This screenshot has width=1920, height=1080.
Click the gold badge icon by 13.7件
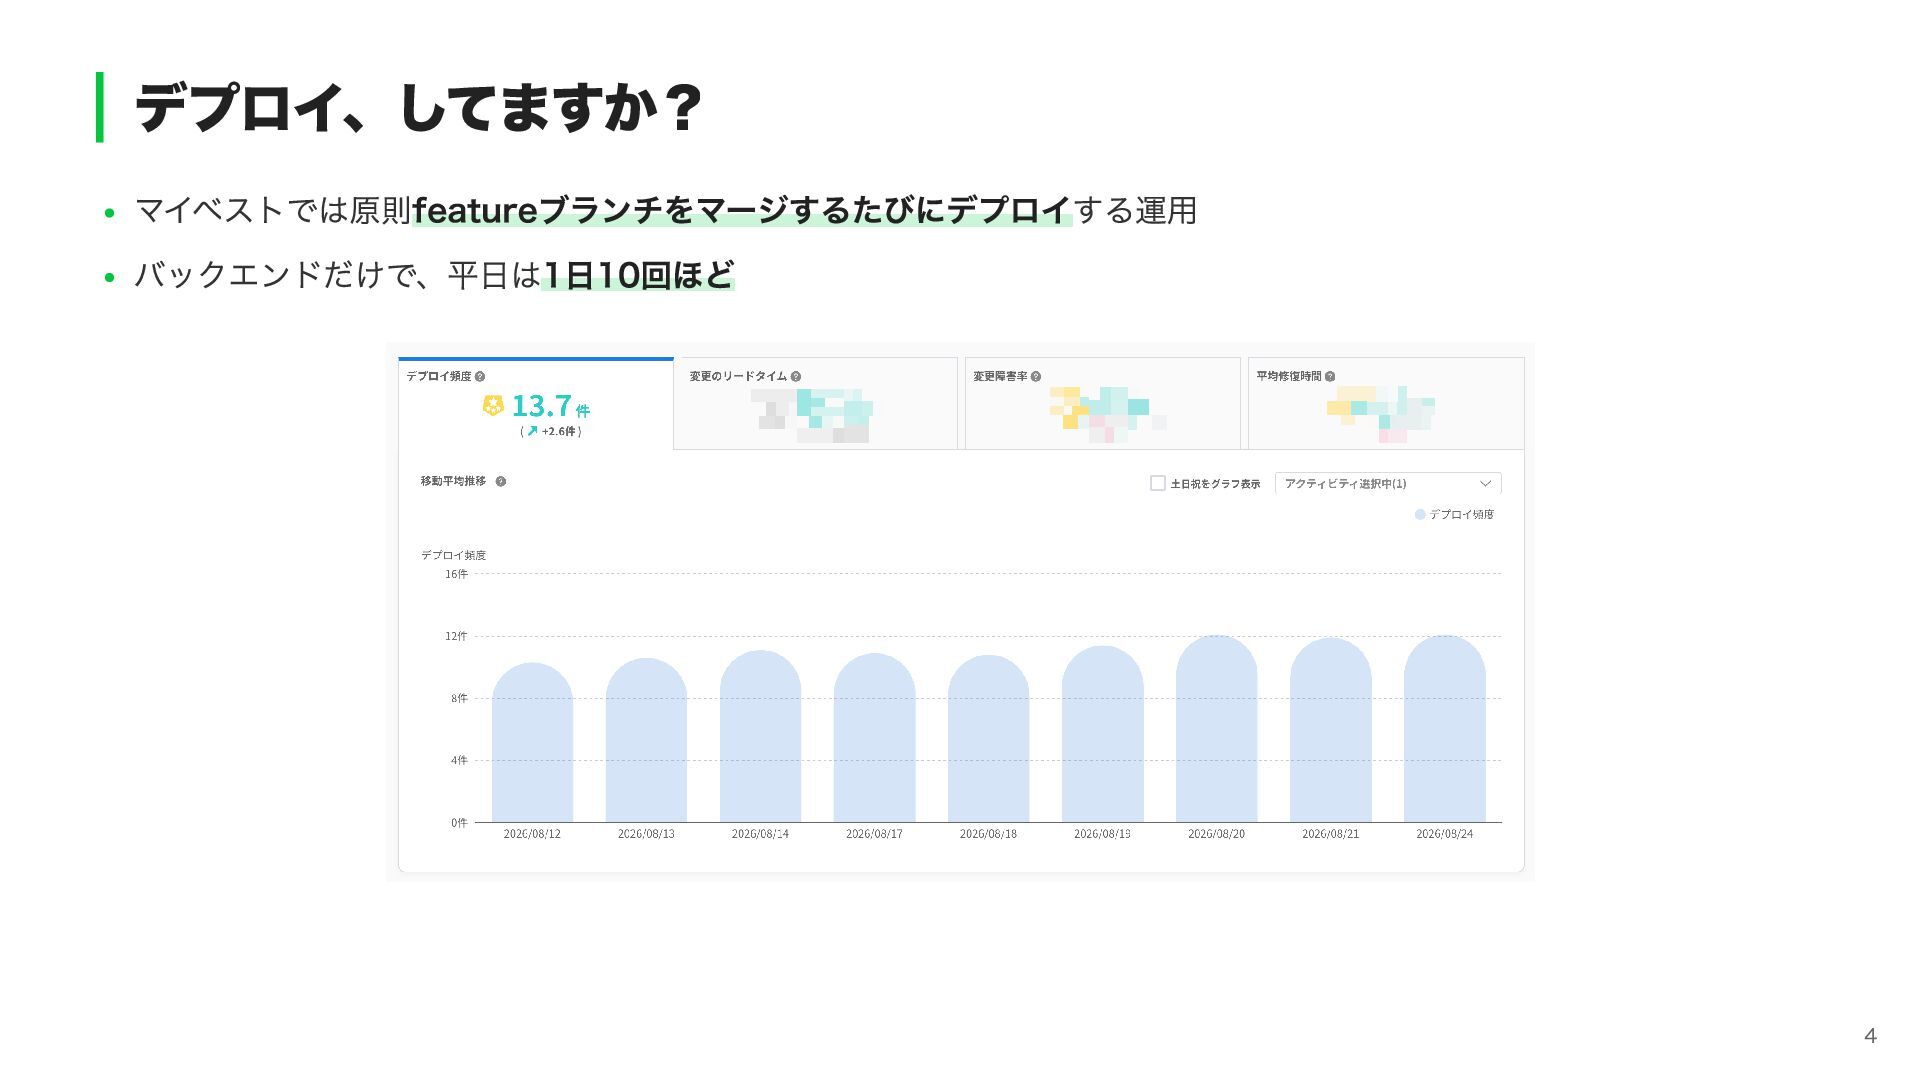click(x=493, y=405)
